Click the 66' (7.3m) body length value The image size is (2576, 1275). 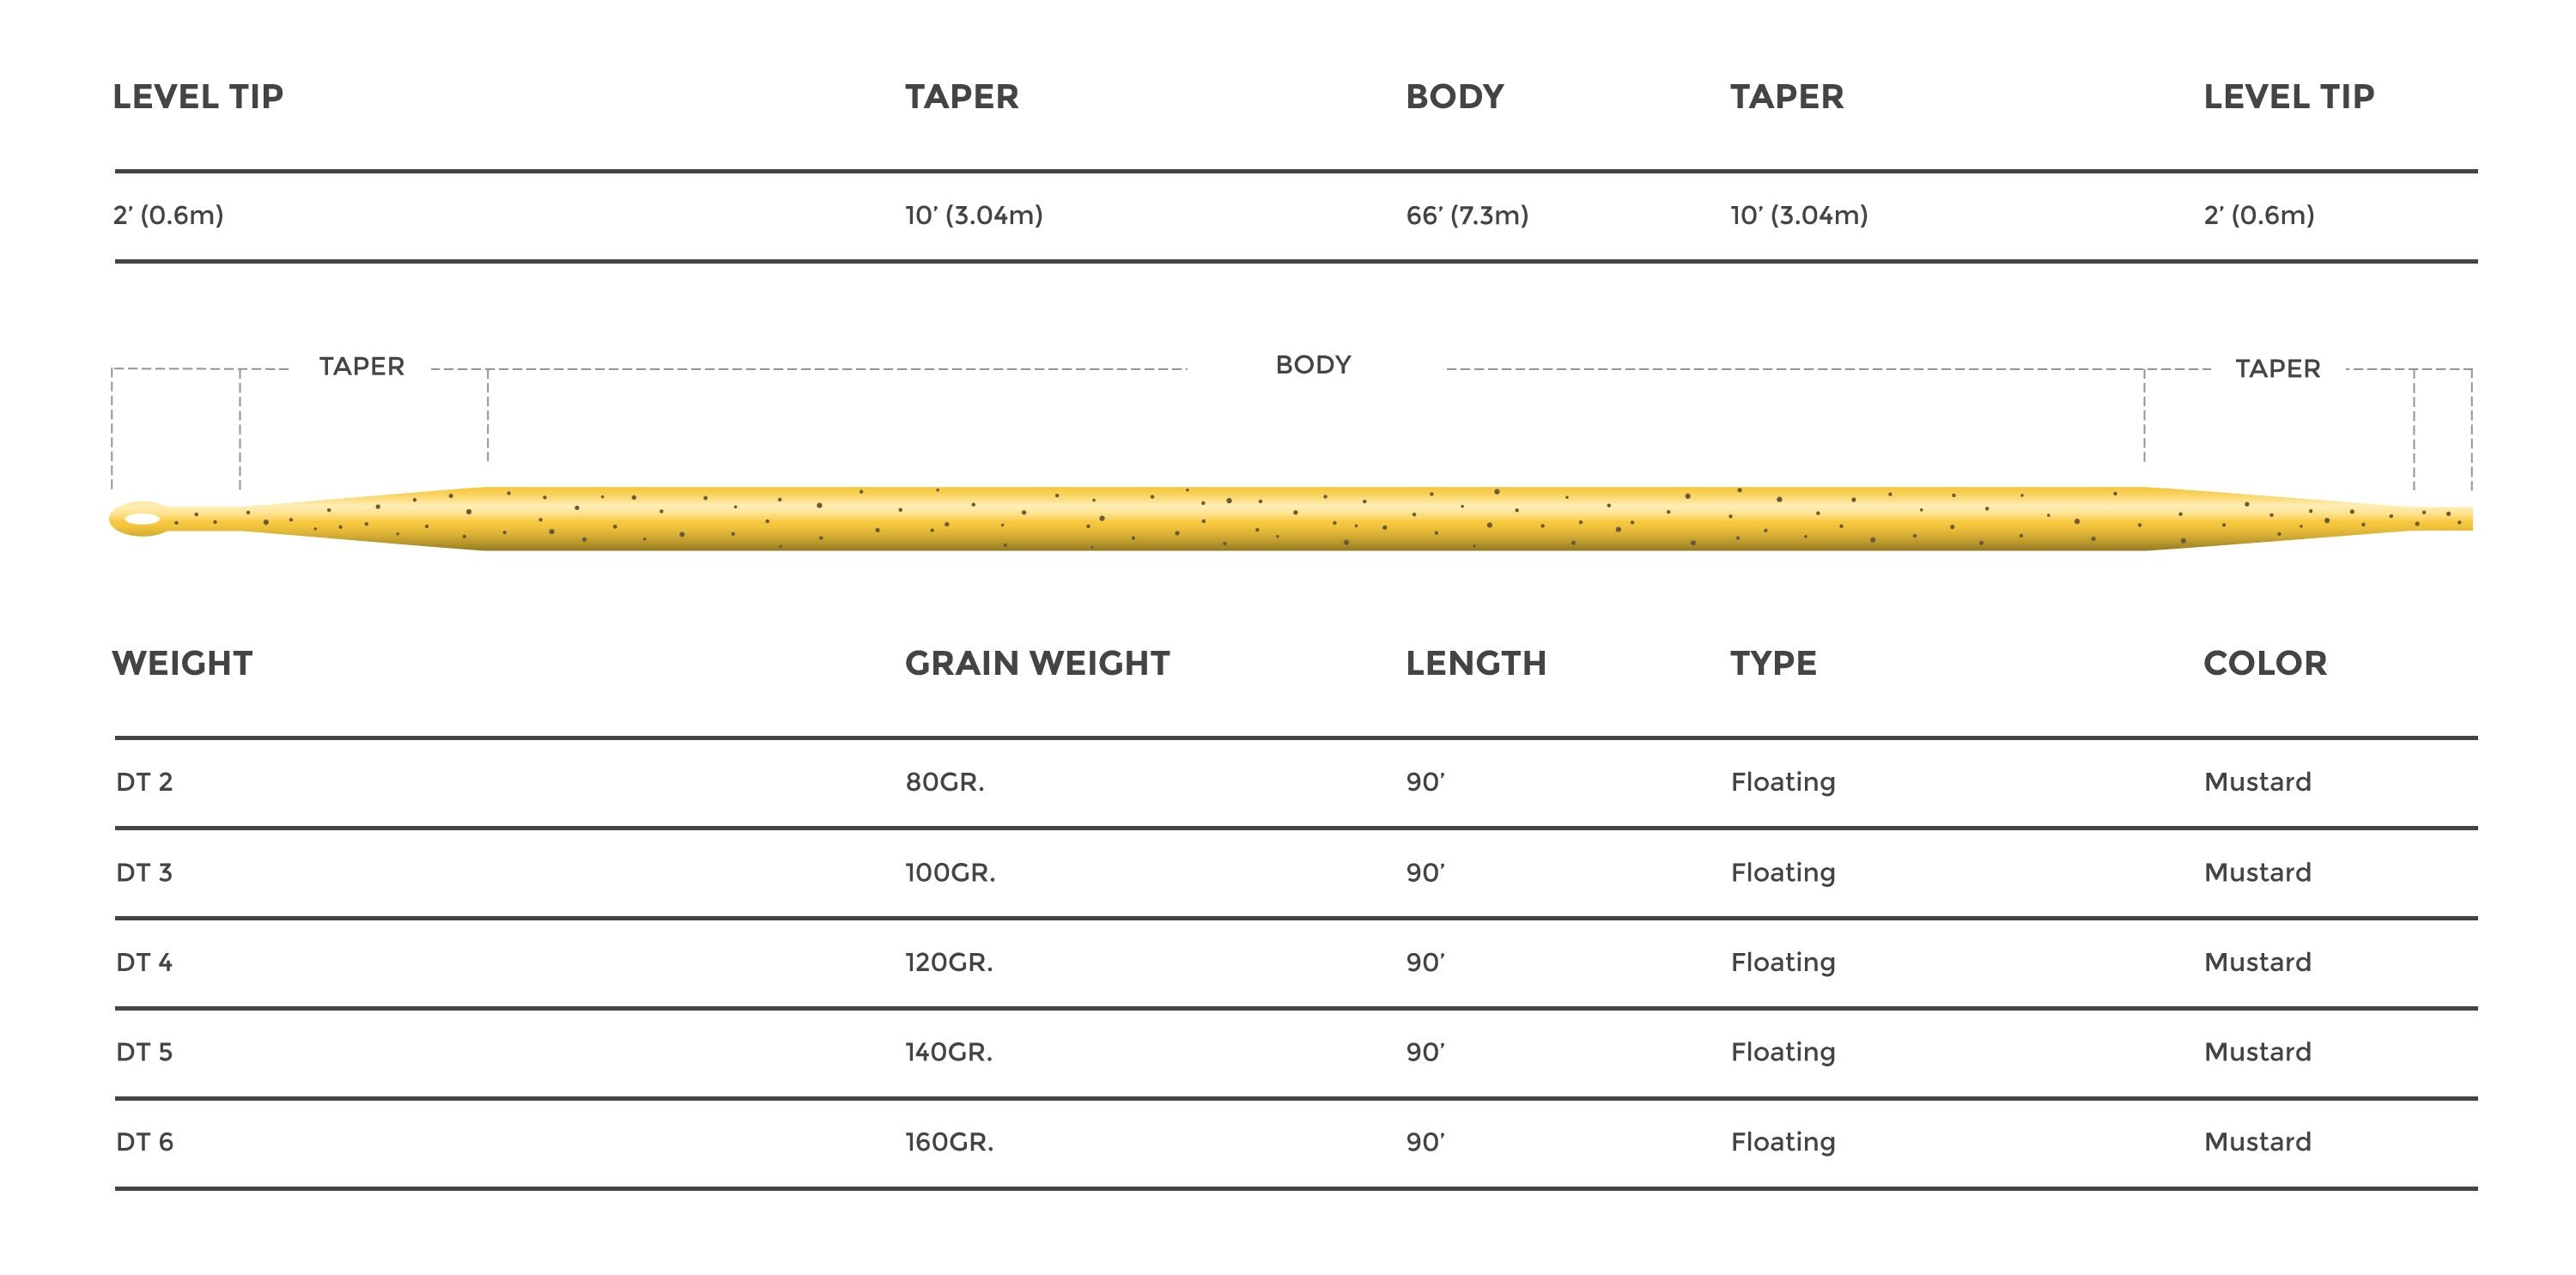click(x=1466, y=215)
